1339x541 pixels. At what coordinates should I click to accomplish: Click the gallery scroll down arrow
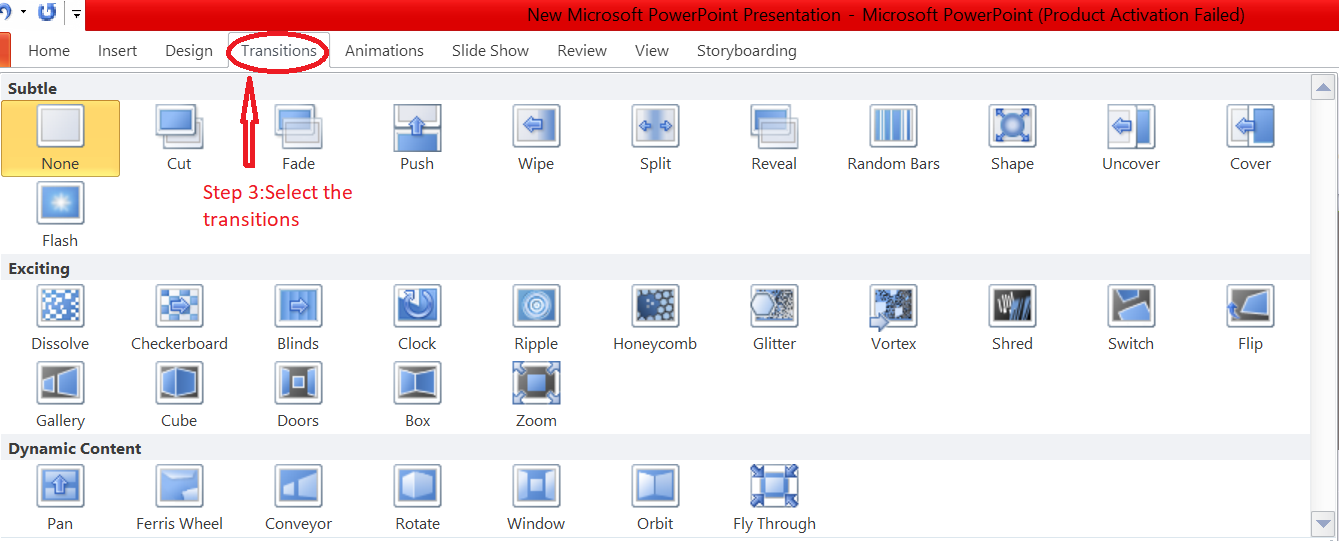1324,523
